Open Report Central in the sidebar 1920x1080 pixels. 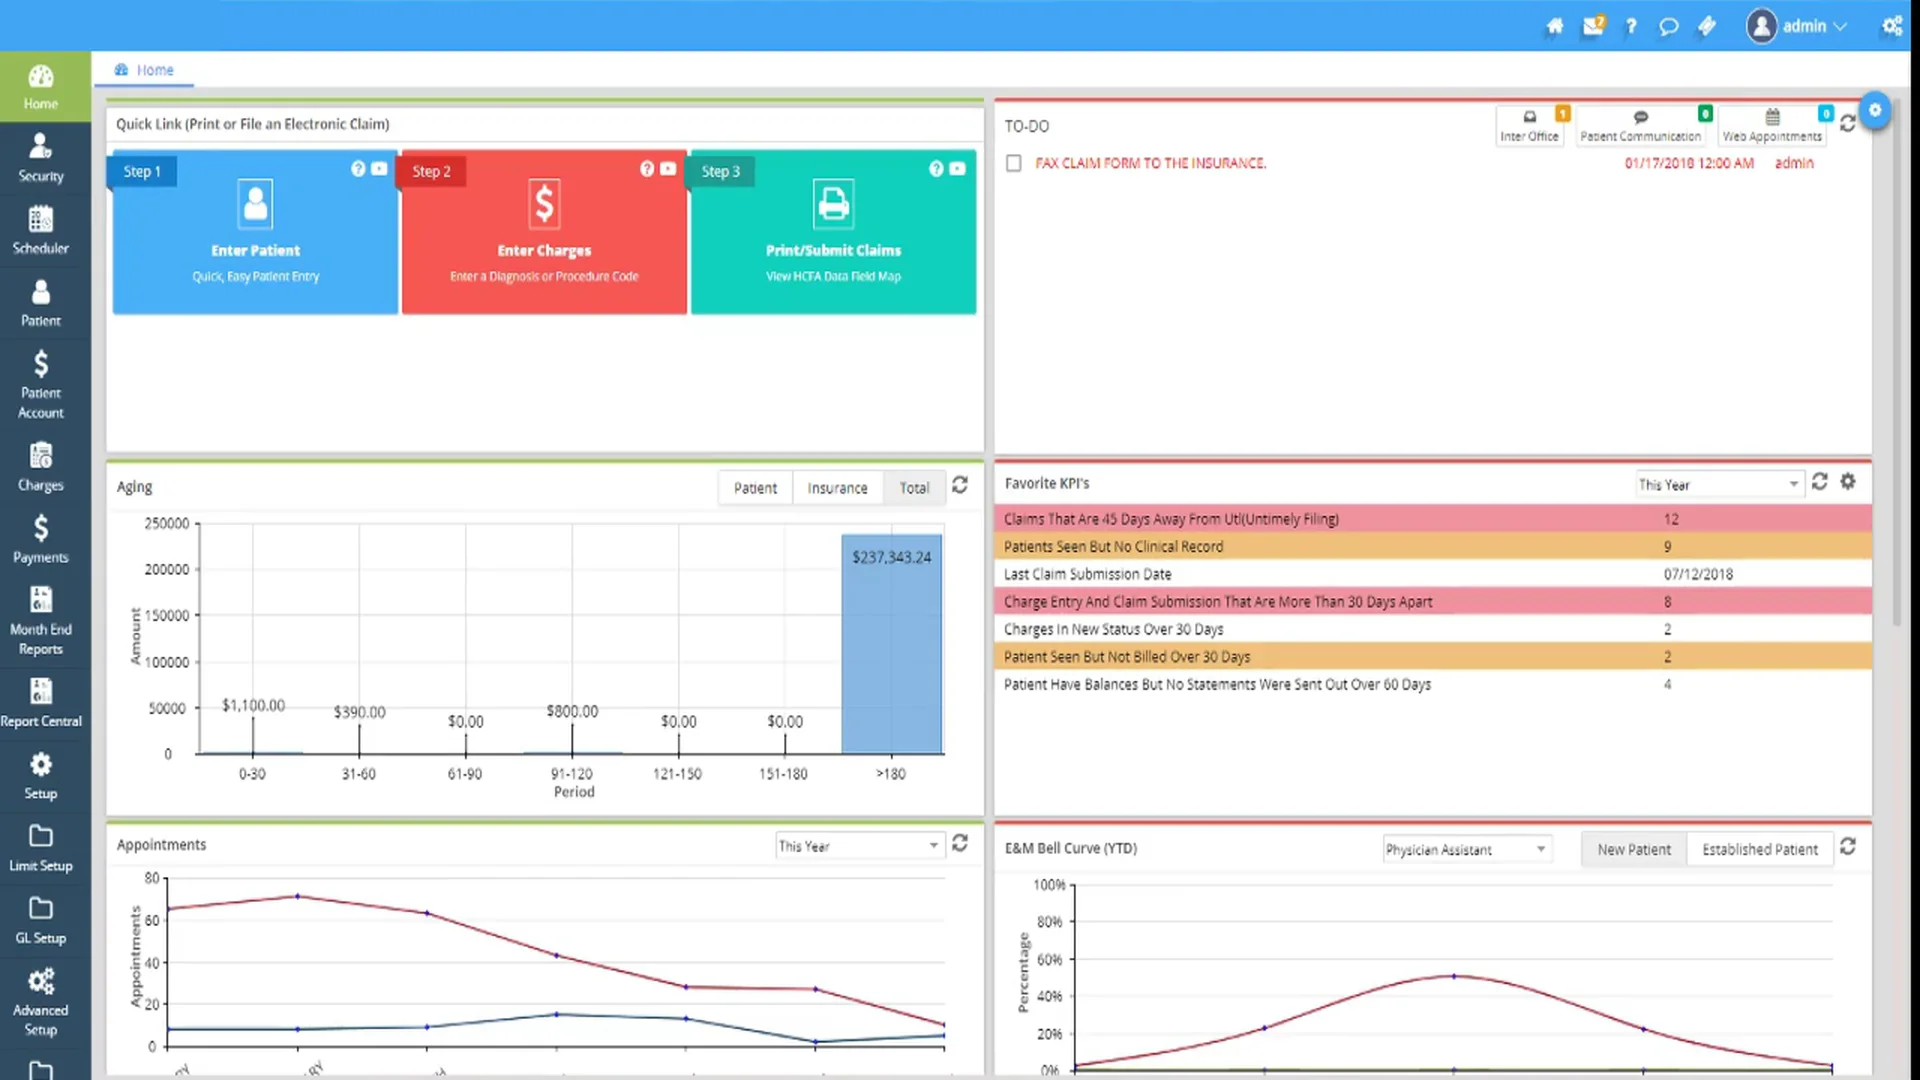40,700
